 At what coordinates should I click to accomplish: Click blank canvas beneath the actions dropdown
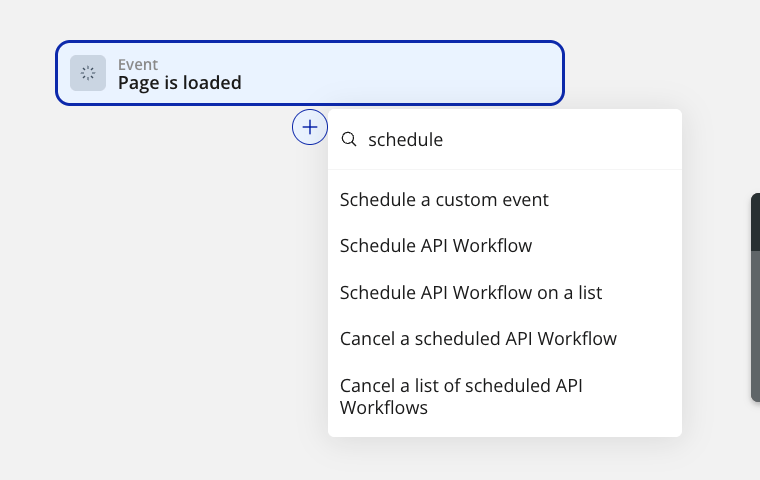(x=500, y=460)
